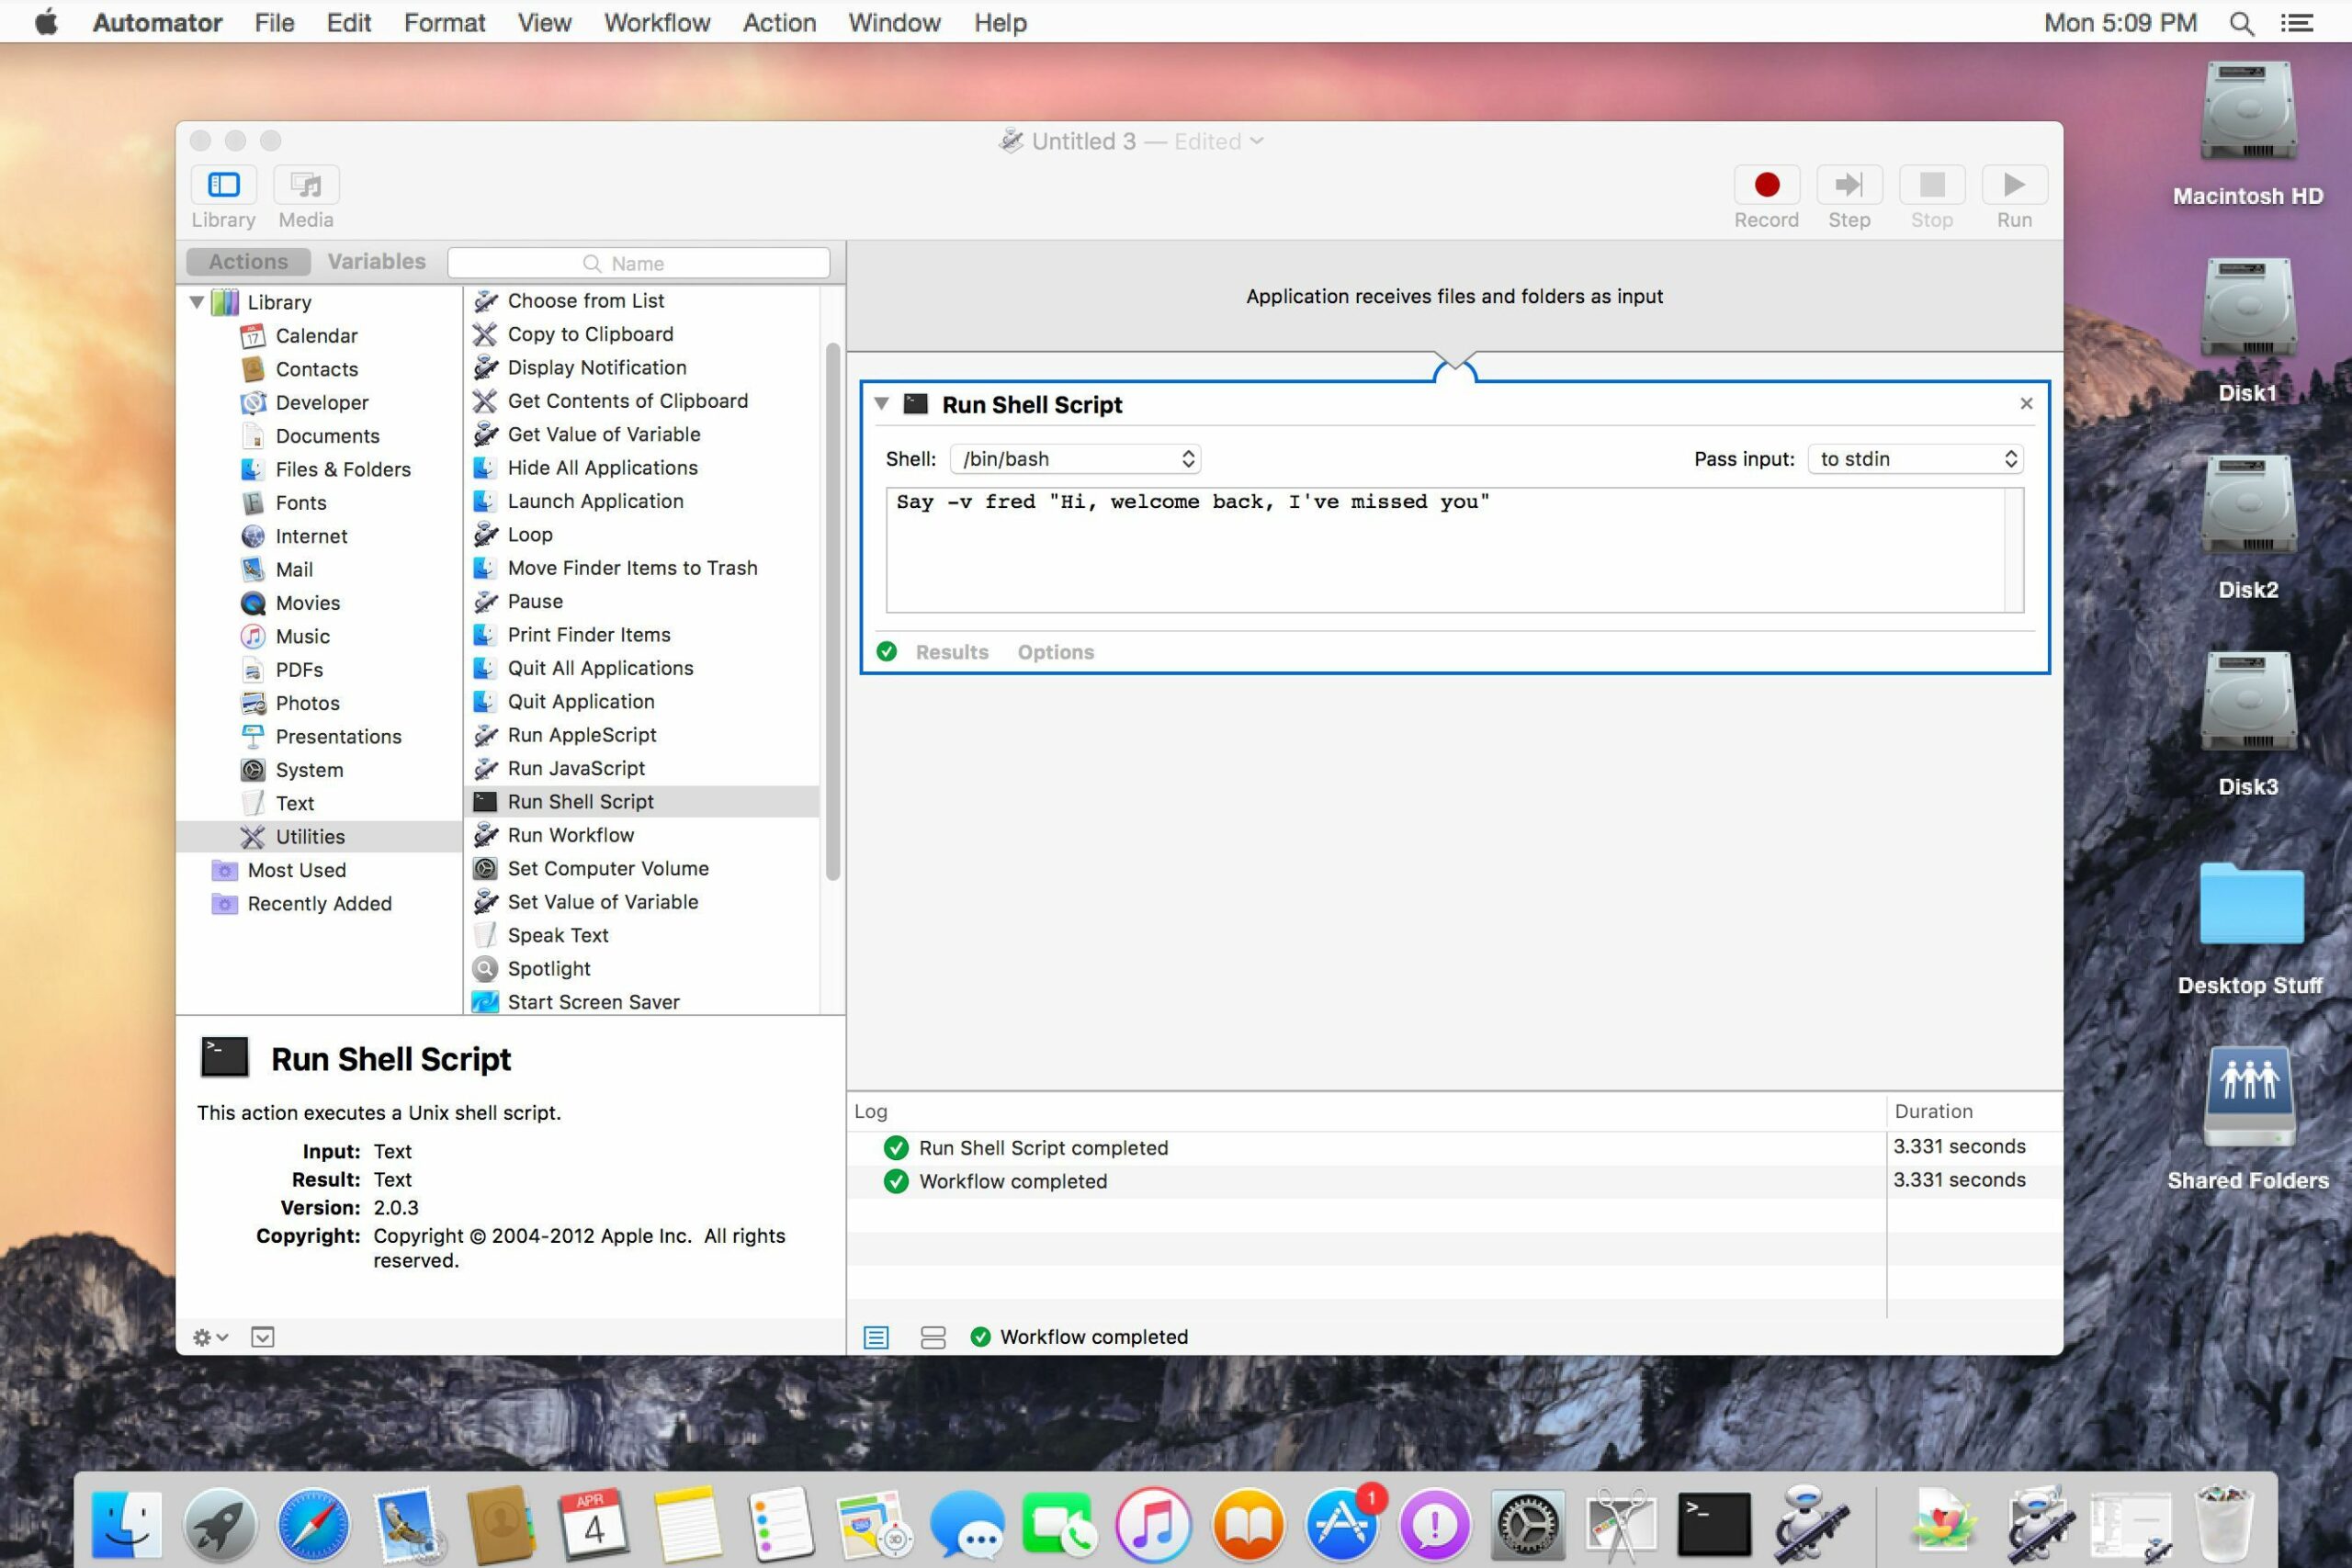Select Start Screen Saver action
Screen dimensions: 2352x1568
pos(593,1002)
